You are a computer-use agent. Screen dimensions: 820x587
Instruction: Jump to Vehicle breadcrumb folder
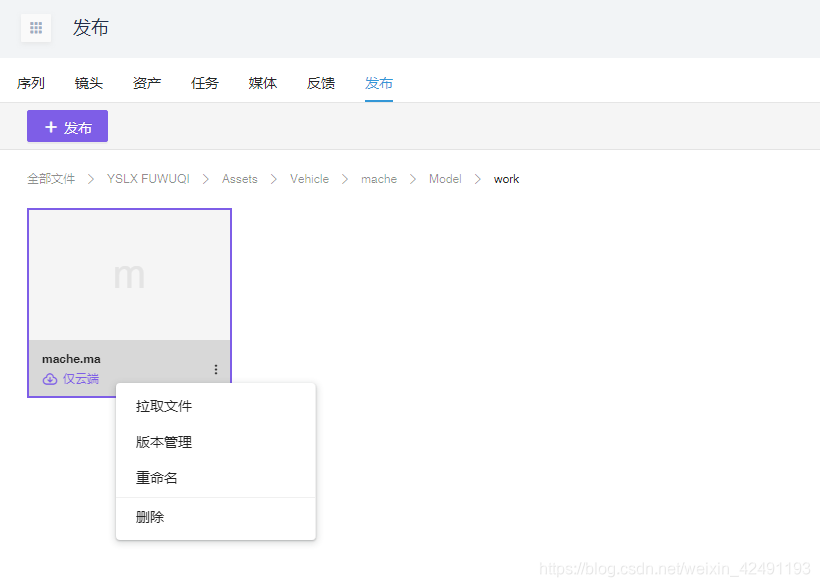tap(310, 179)
